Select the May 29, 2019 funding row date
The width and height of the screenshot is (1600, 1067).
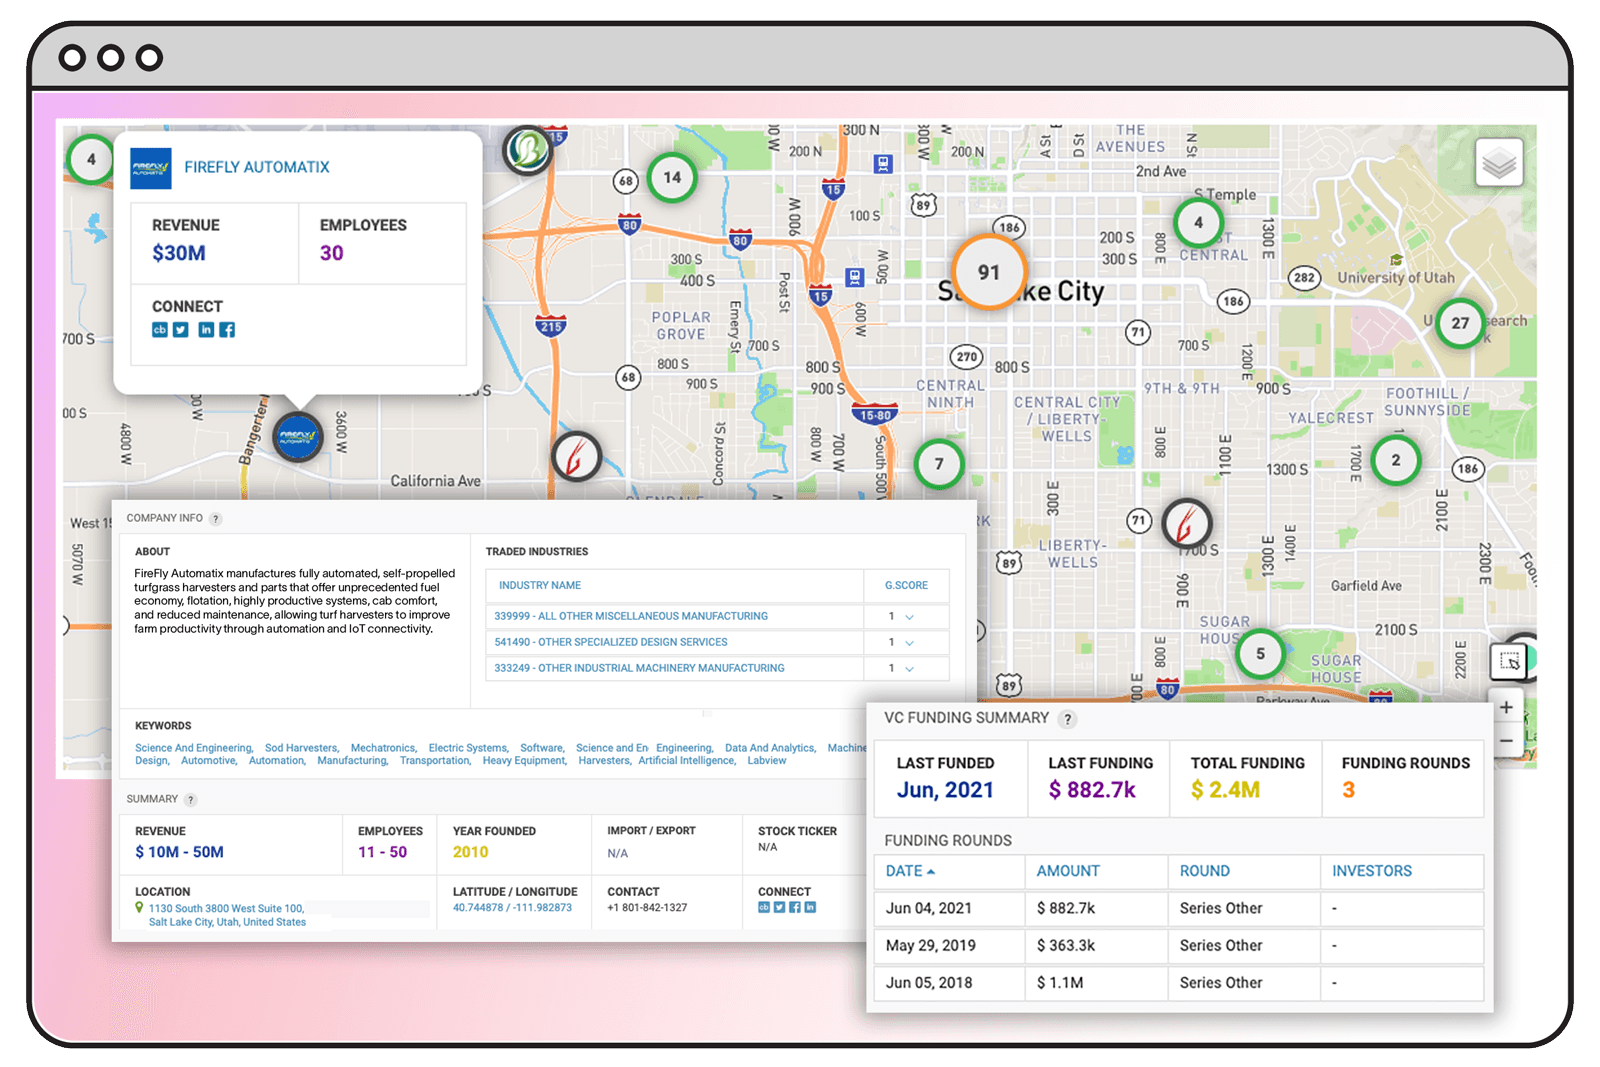931,945
